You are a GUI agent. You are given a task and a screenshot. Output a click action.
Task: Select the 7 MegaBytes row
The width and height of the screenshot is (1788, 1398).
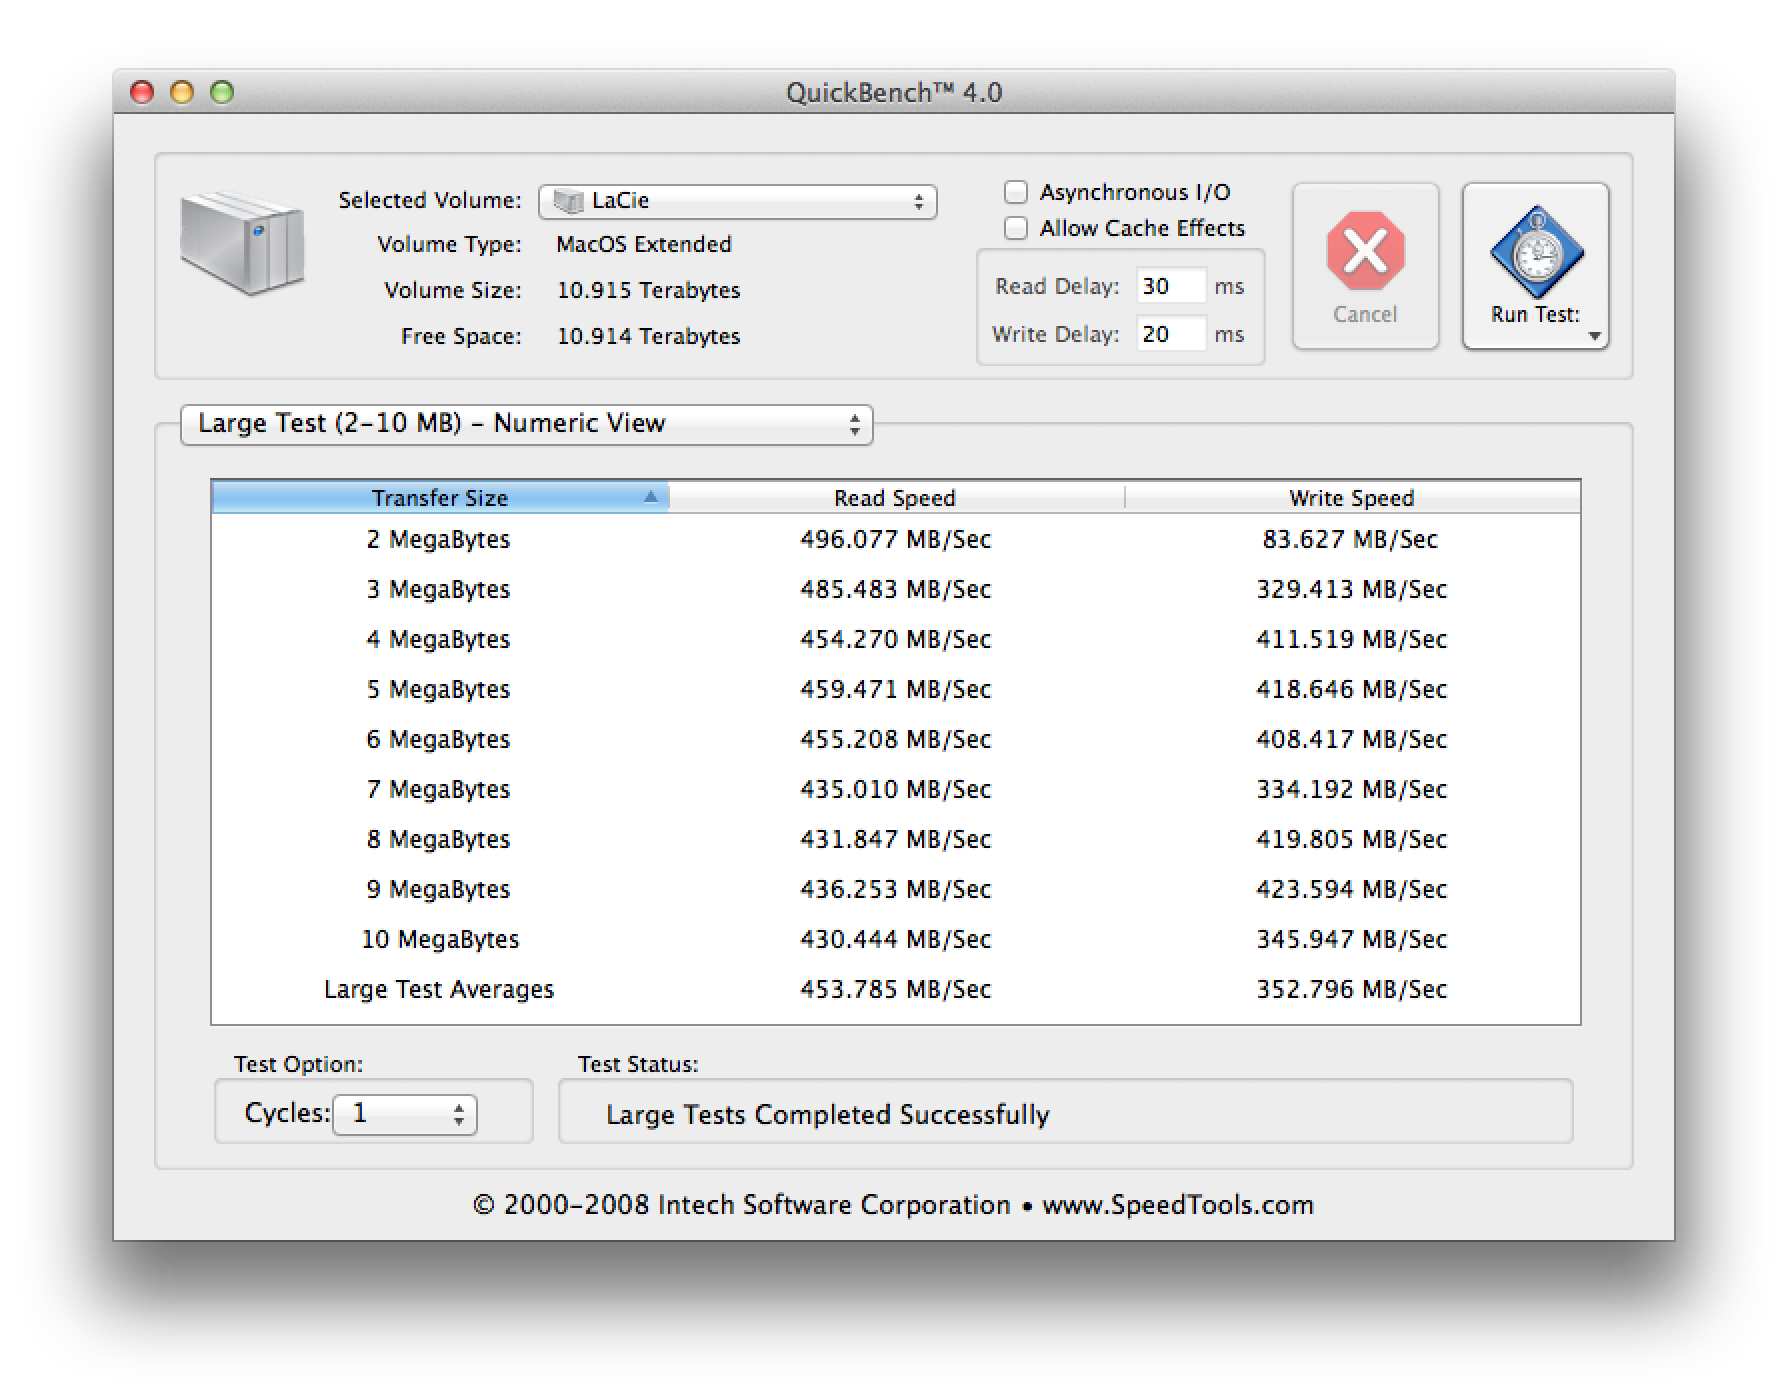coord(896,790)
